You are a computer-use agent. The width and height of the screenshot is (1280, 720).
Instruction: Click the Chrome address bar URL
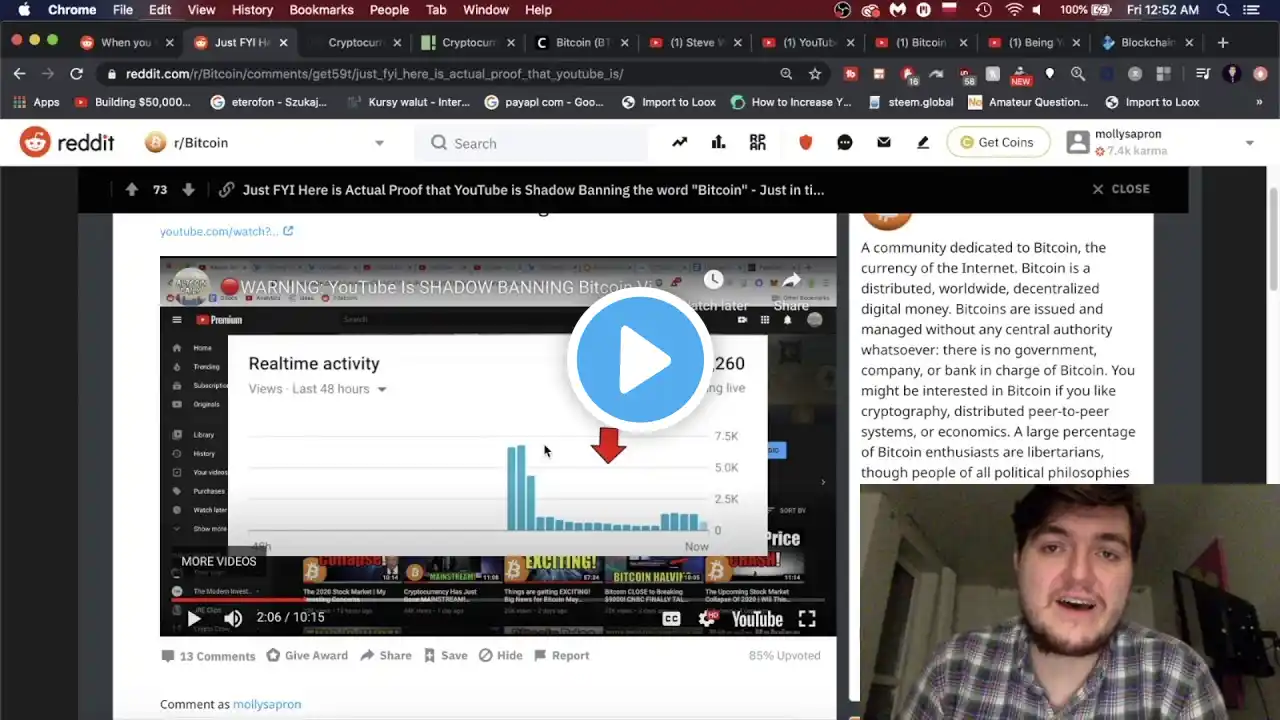click(x=374, y=74)
